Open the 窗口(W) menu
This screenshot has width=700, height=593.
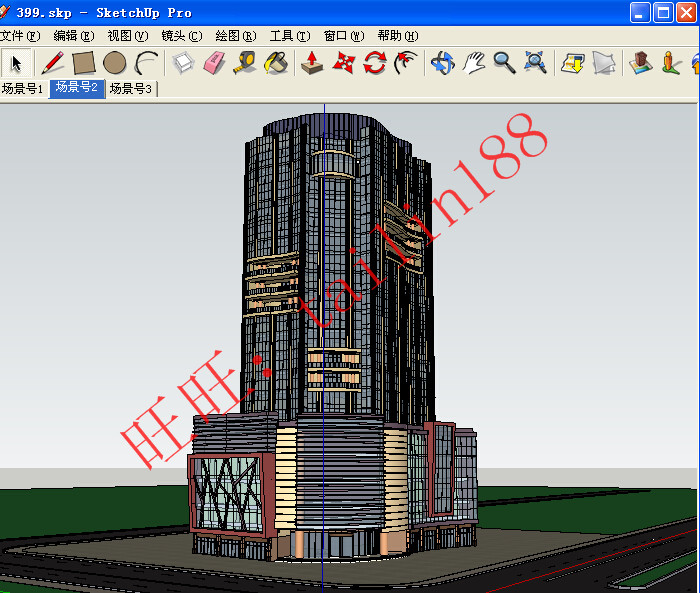[x=344, y=36]
